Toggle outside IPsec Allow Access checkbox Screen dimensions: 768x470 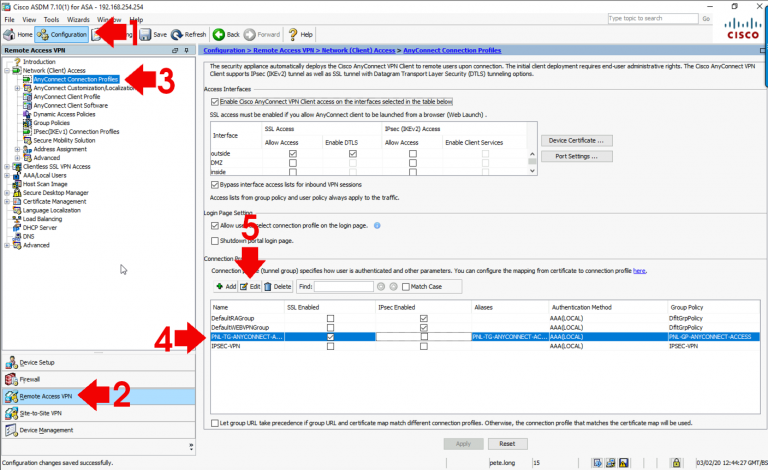point(413,154)
